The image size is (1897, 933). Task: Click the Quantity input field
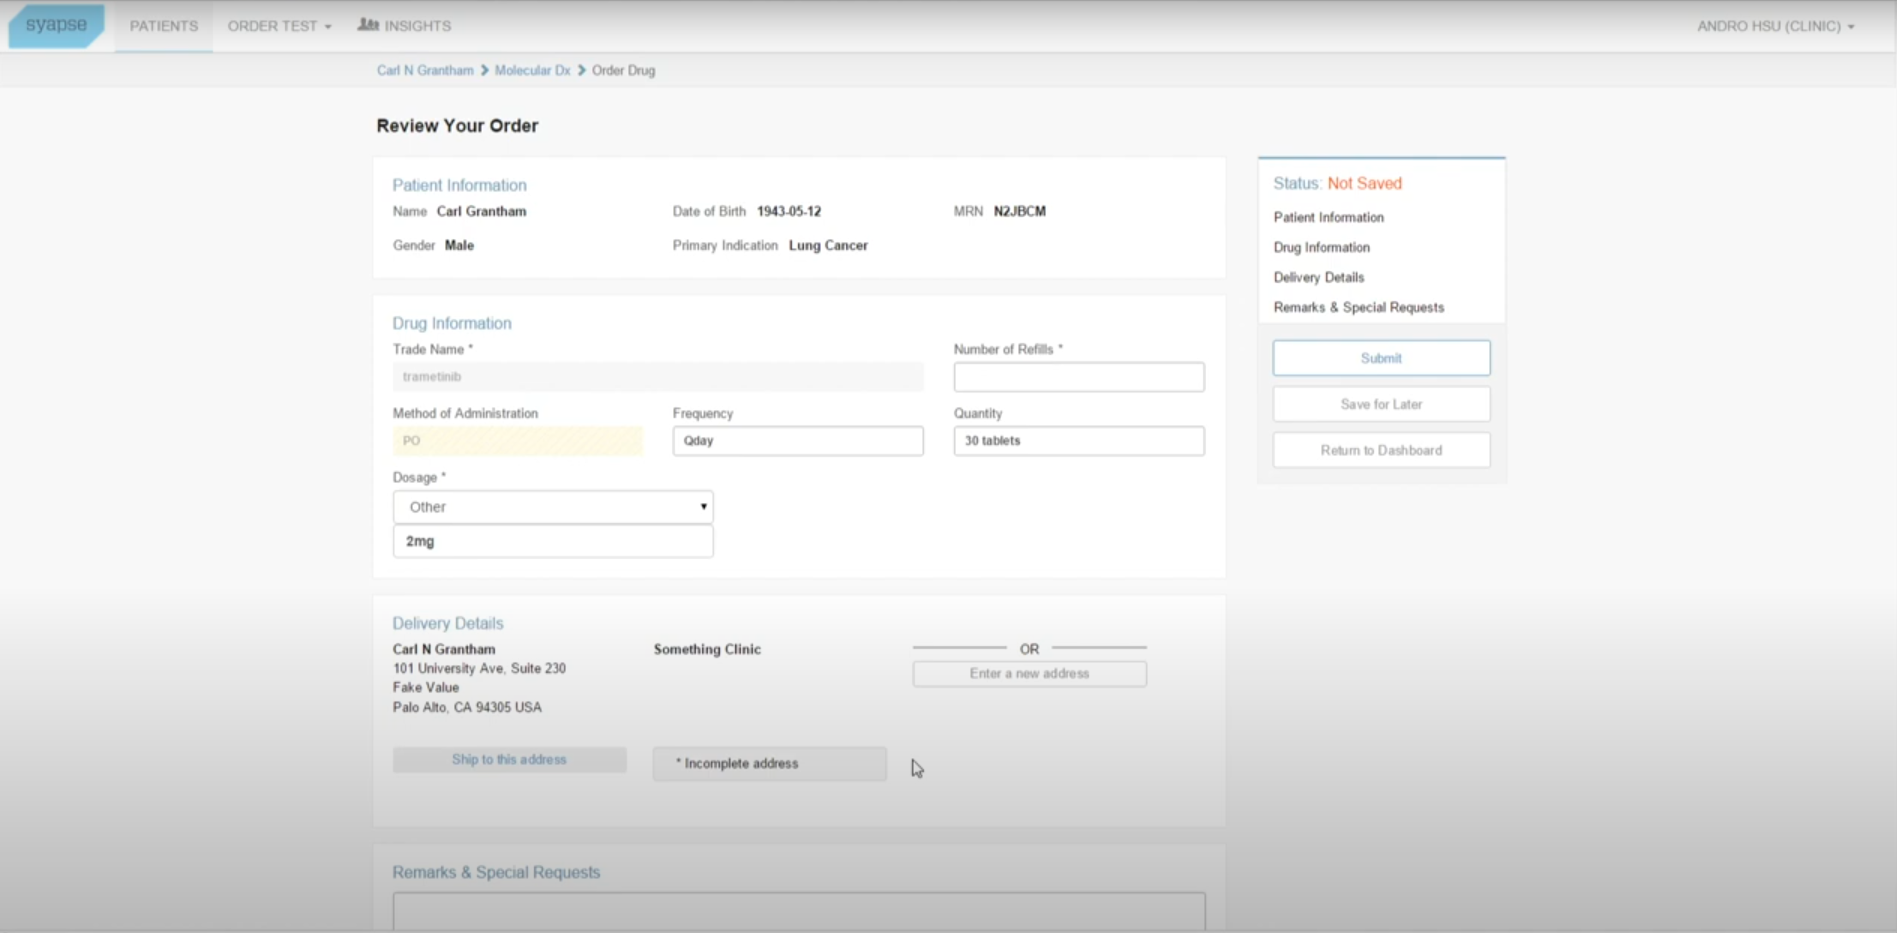coord(1078,441)
